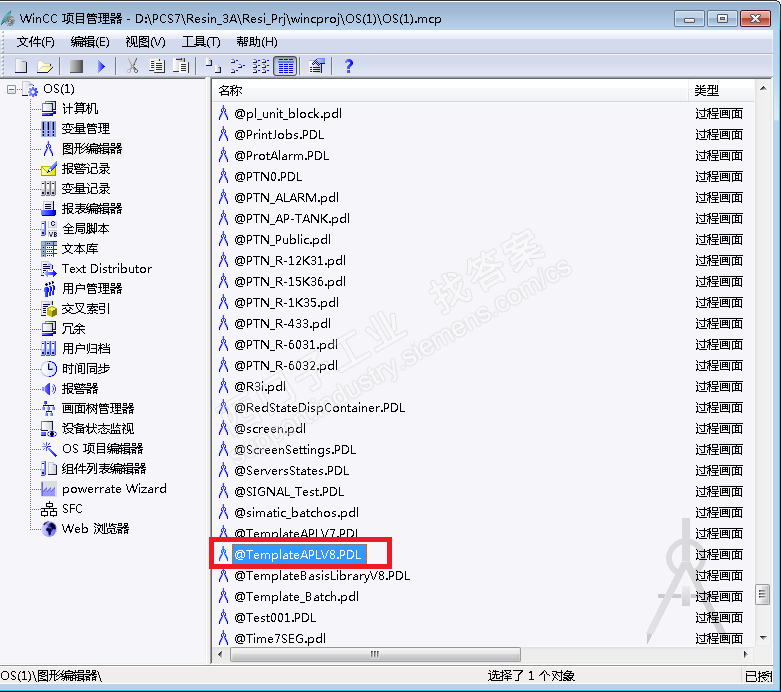The height and width of the screenshot is (692, 781).
Task: Click the 文本库 grid icon
Action: point(48,249)
